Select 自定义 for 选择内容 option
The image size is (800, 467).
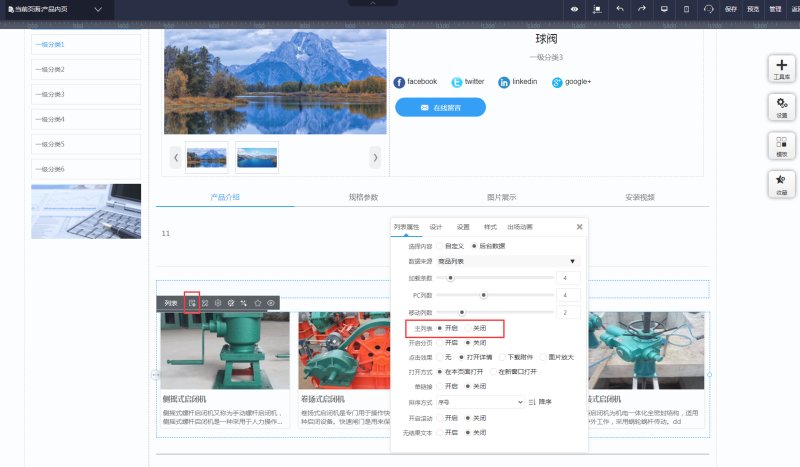click(440, 245)
